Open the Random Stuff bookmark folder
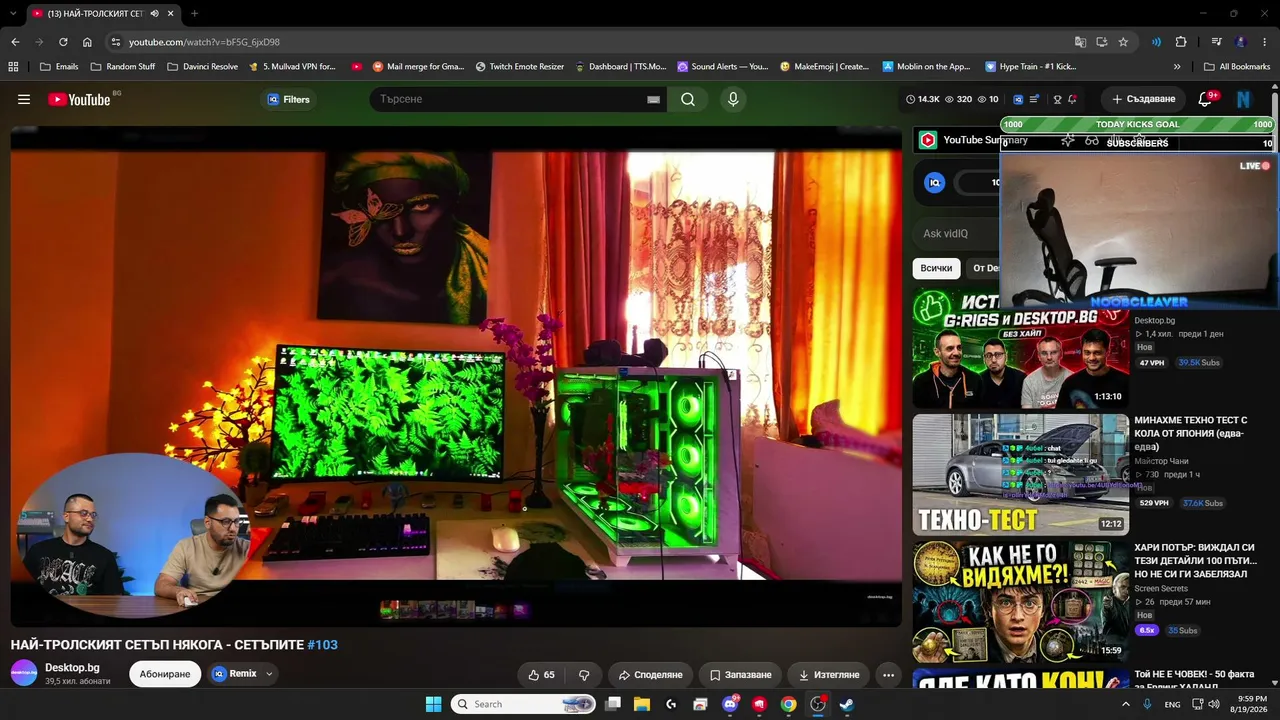This screenshot has width=1280, height=720. pyautogui.click(x=123, y=67)
